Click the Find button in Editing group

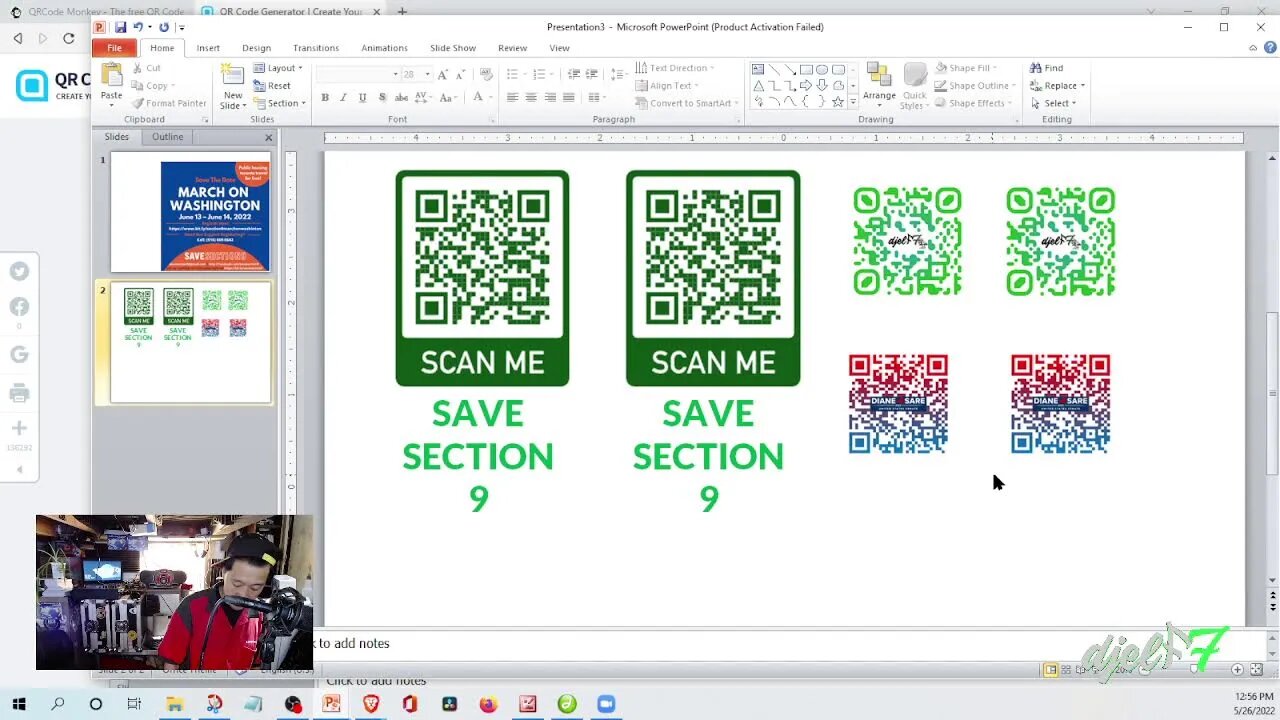1047,68
